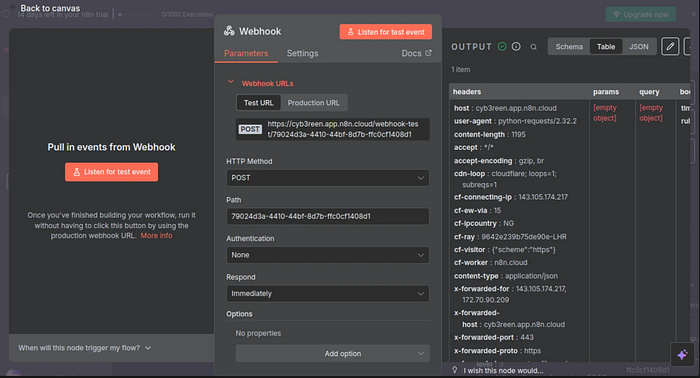700x378 pixels.
Task: Click the cf-ray header row
Action: coord(510,237)
